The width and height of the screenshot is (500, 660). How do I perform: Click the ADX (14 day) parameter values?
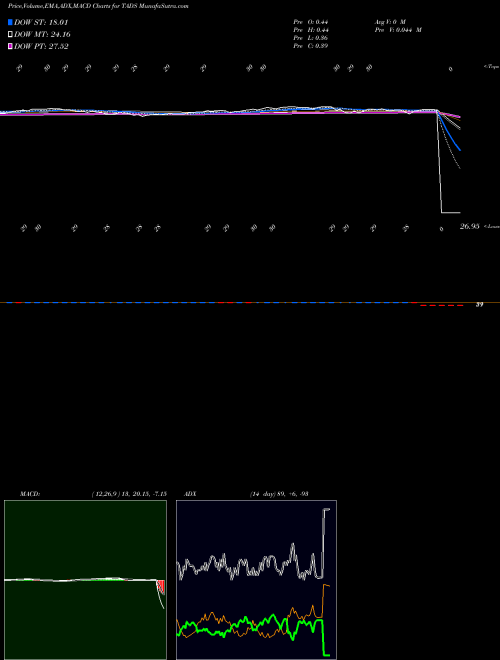point(279,494)
